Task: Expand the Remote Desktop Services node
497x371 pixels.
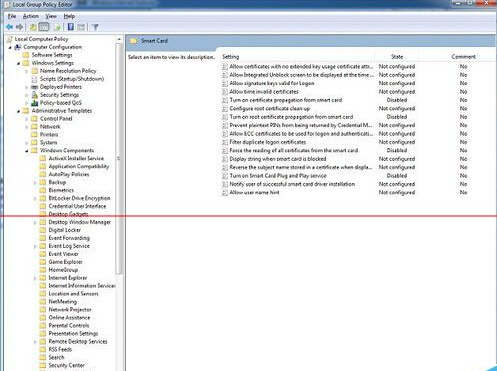Action: click(x=35, y=342)
